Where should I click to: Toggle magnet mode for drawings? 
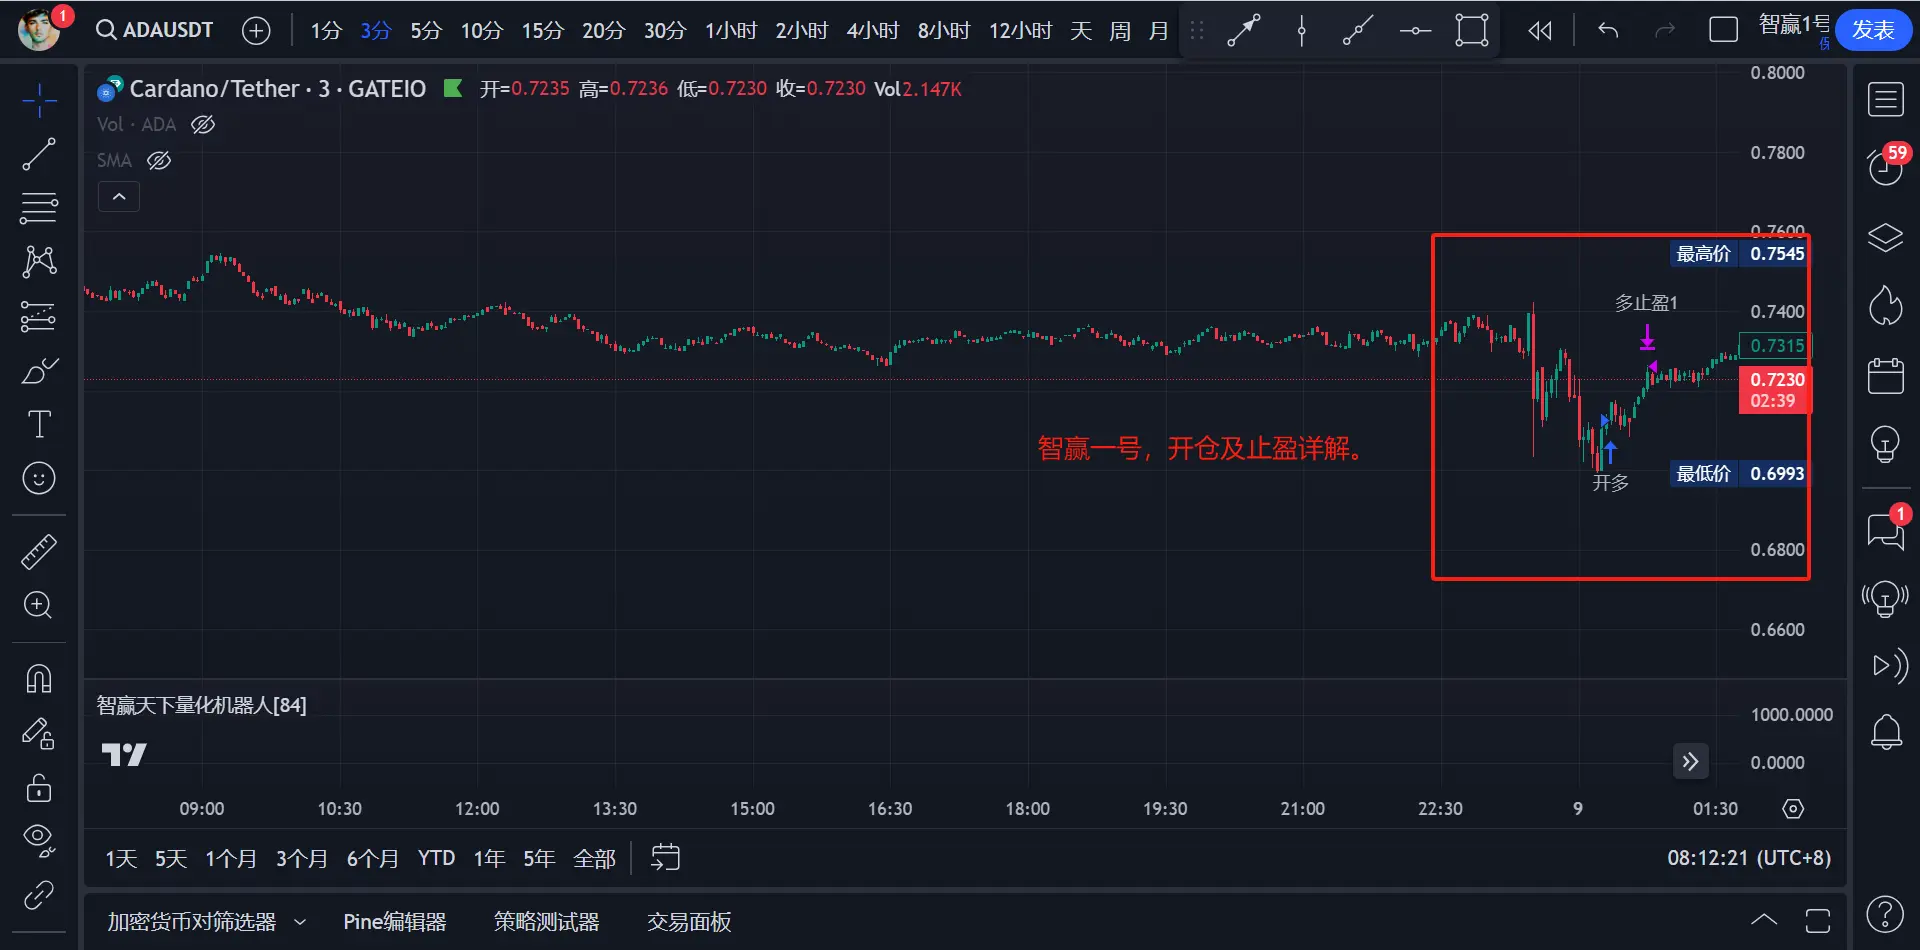tap(39, 679)
